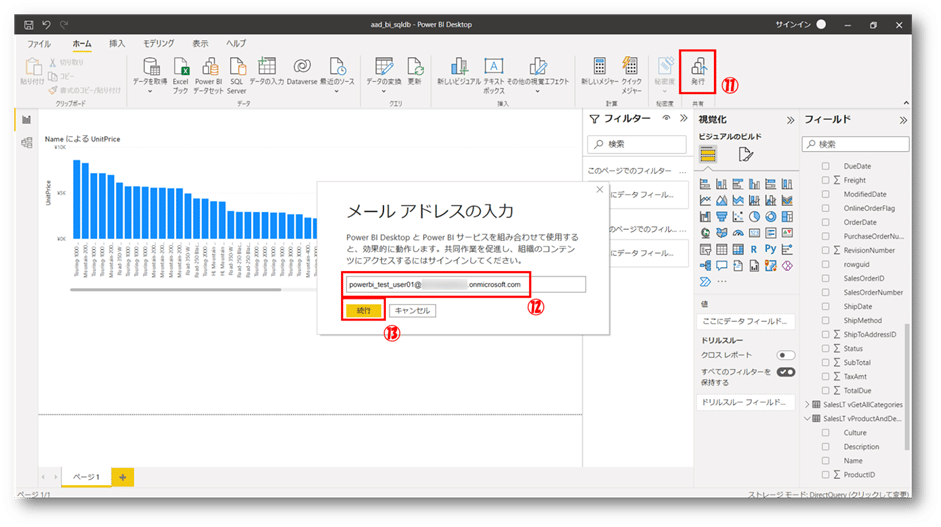Collapse the 視覚化 pane with chevrons
Viewport: 941px width, 527px height.
[x=790, y=120]
